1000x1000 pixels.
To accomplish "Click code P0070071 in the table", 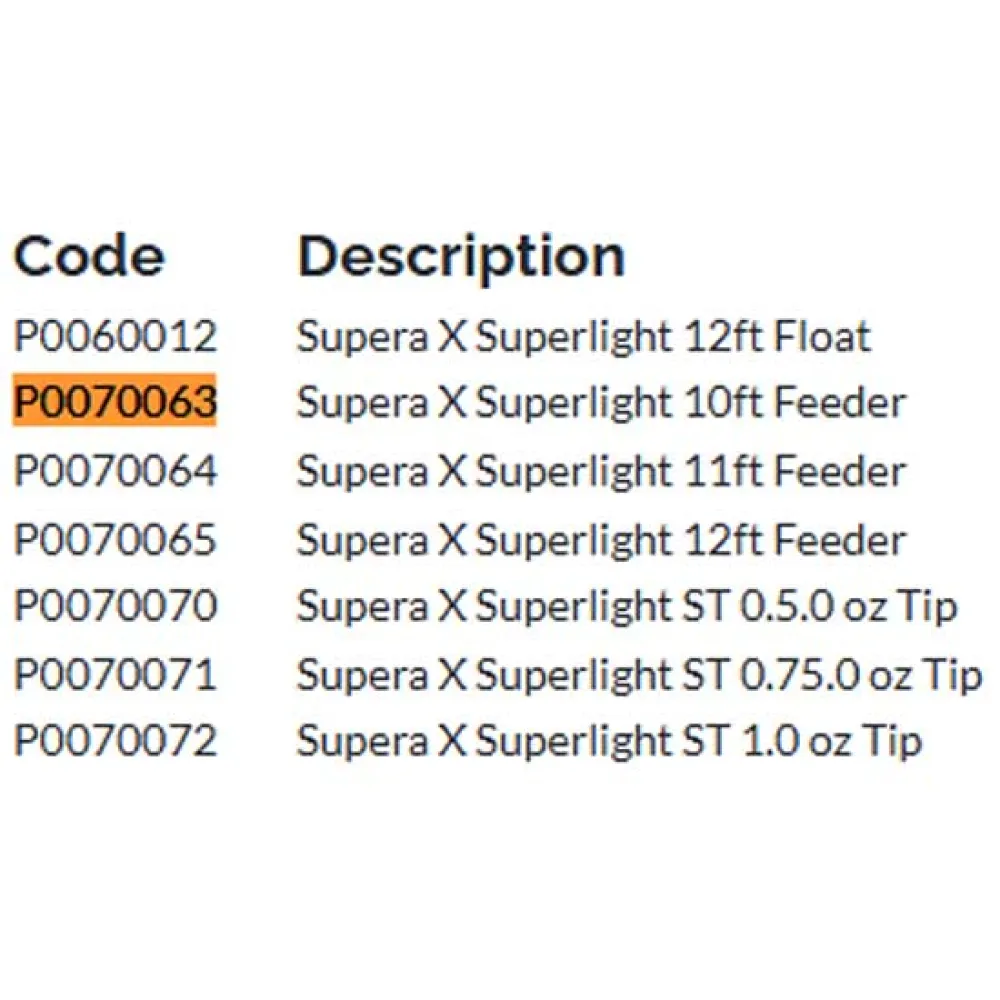I will (x=115, y=674).
